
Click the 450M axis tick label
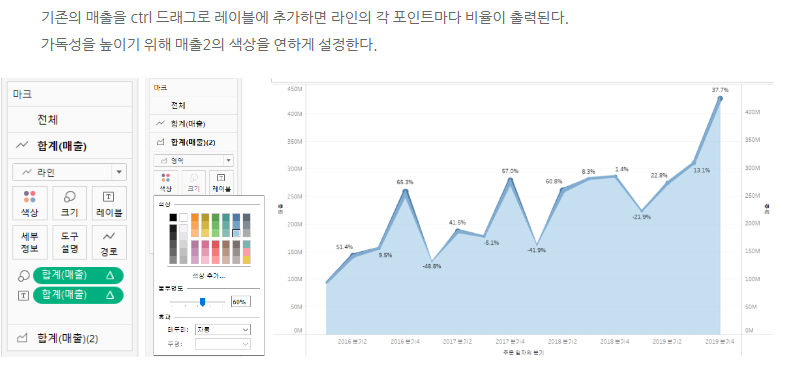coord(296,89)
